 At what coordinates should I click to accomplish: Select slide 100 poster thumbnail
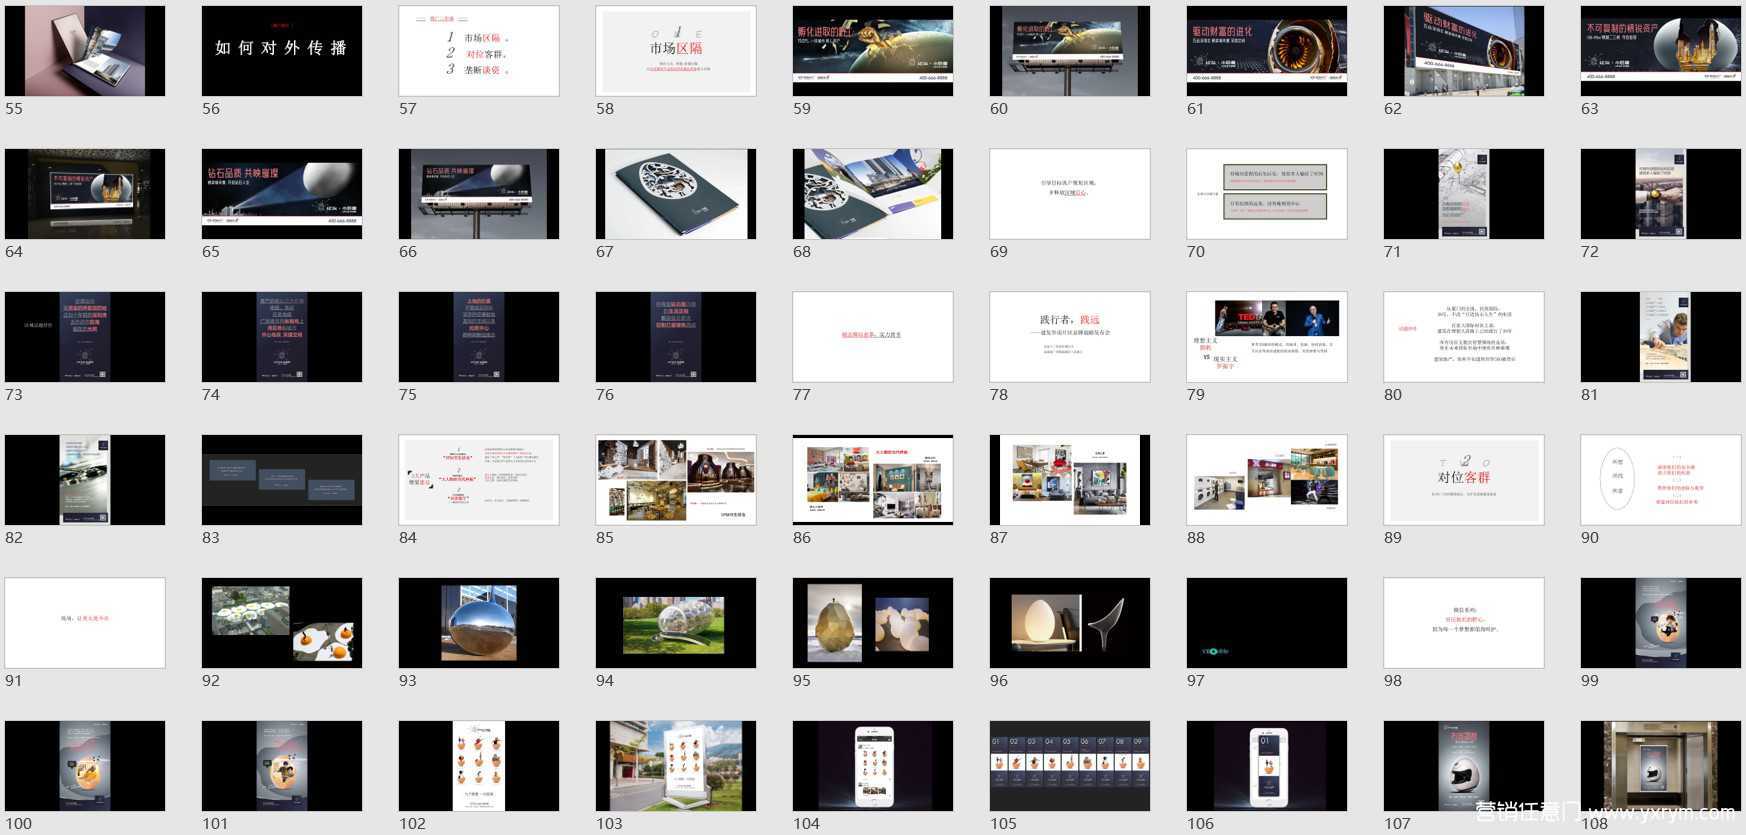(85, 766)
